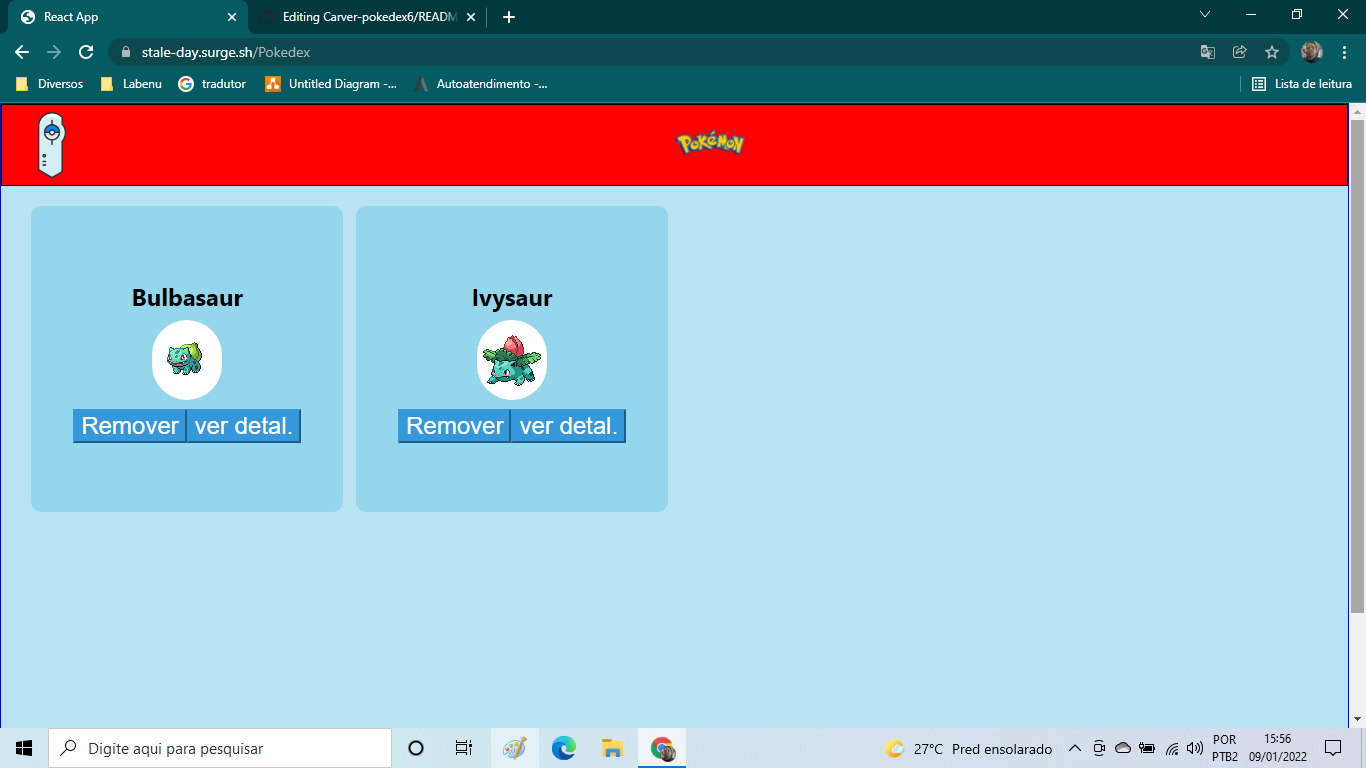Viewport: 1366px width, 768px height.
Task: Click the Meet Now camera tray icon
Action: tap(1099, 748)
